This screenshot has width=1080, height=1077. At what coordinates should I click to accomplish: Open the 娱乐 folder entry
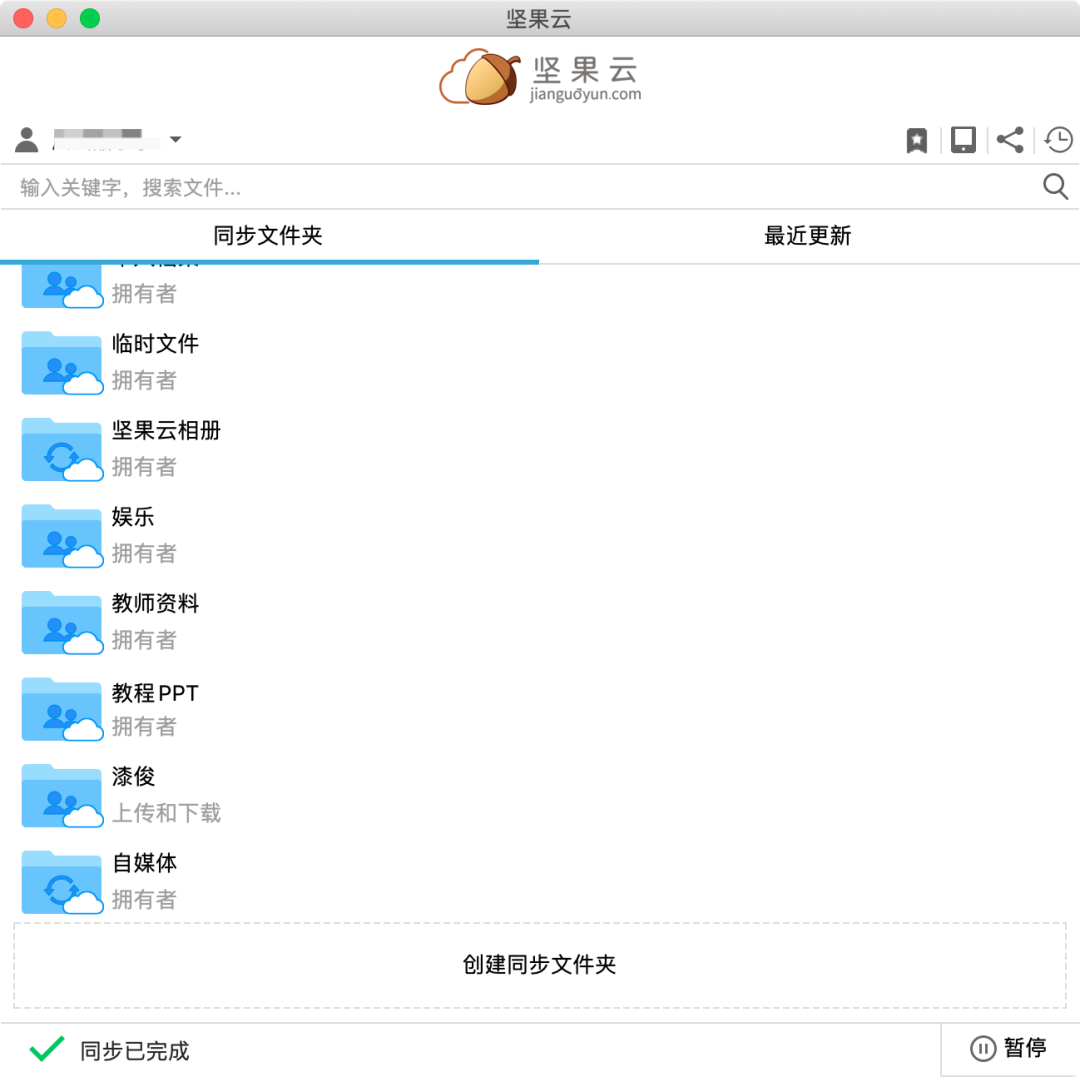point(133,518)
